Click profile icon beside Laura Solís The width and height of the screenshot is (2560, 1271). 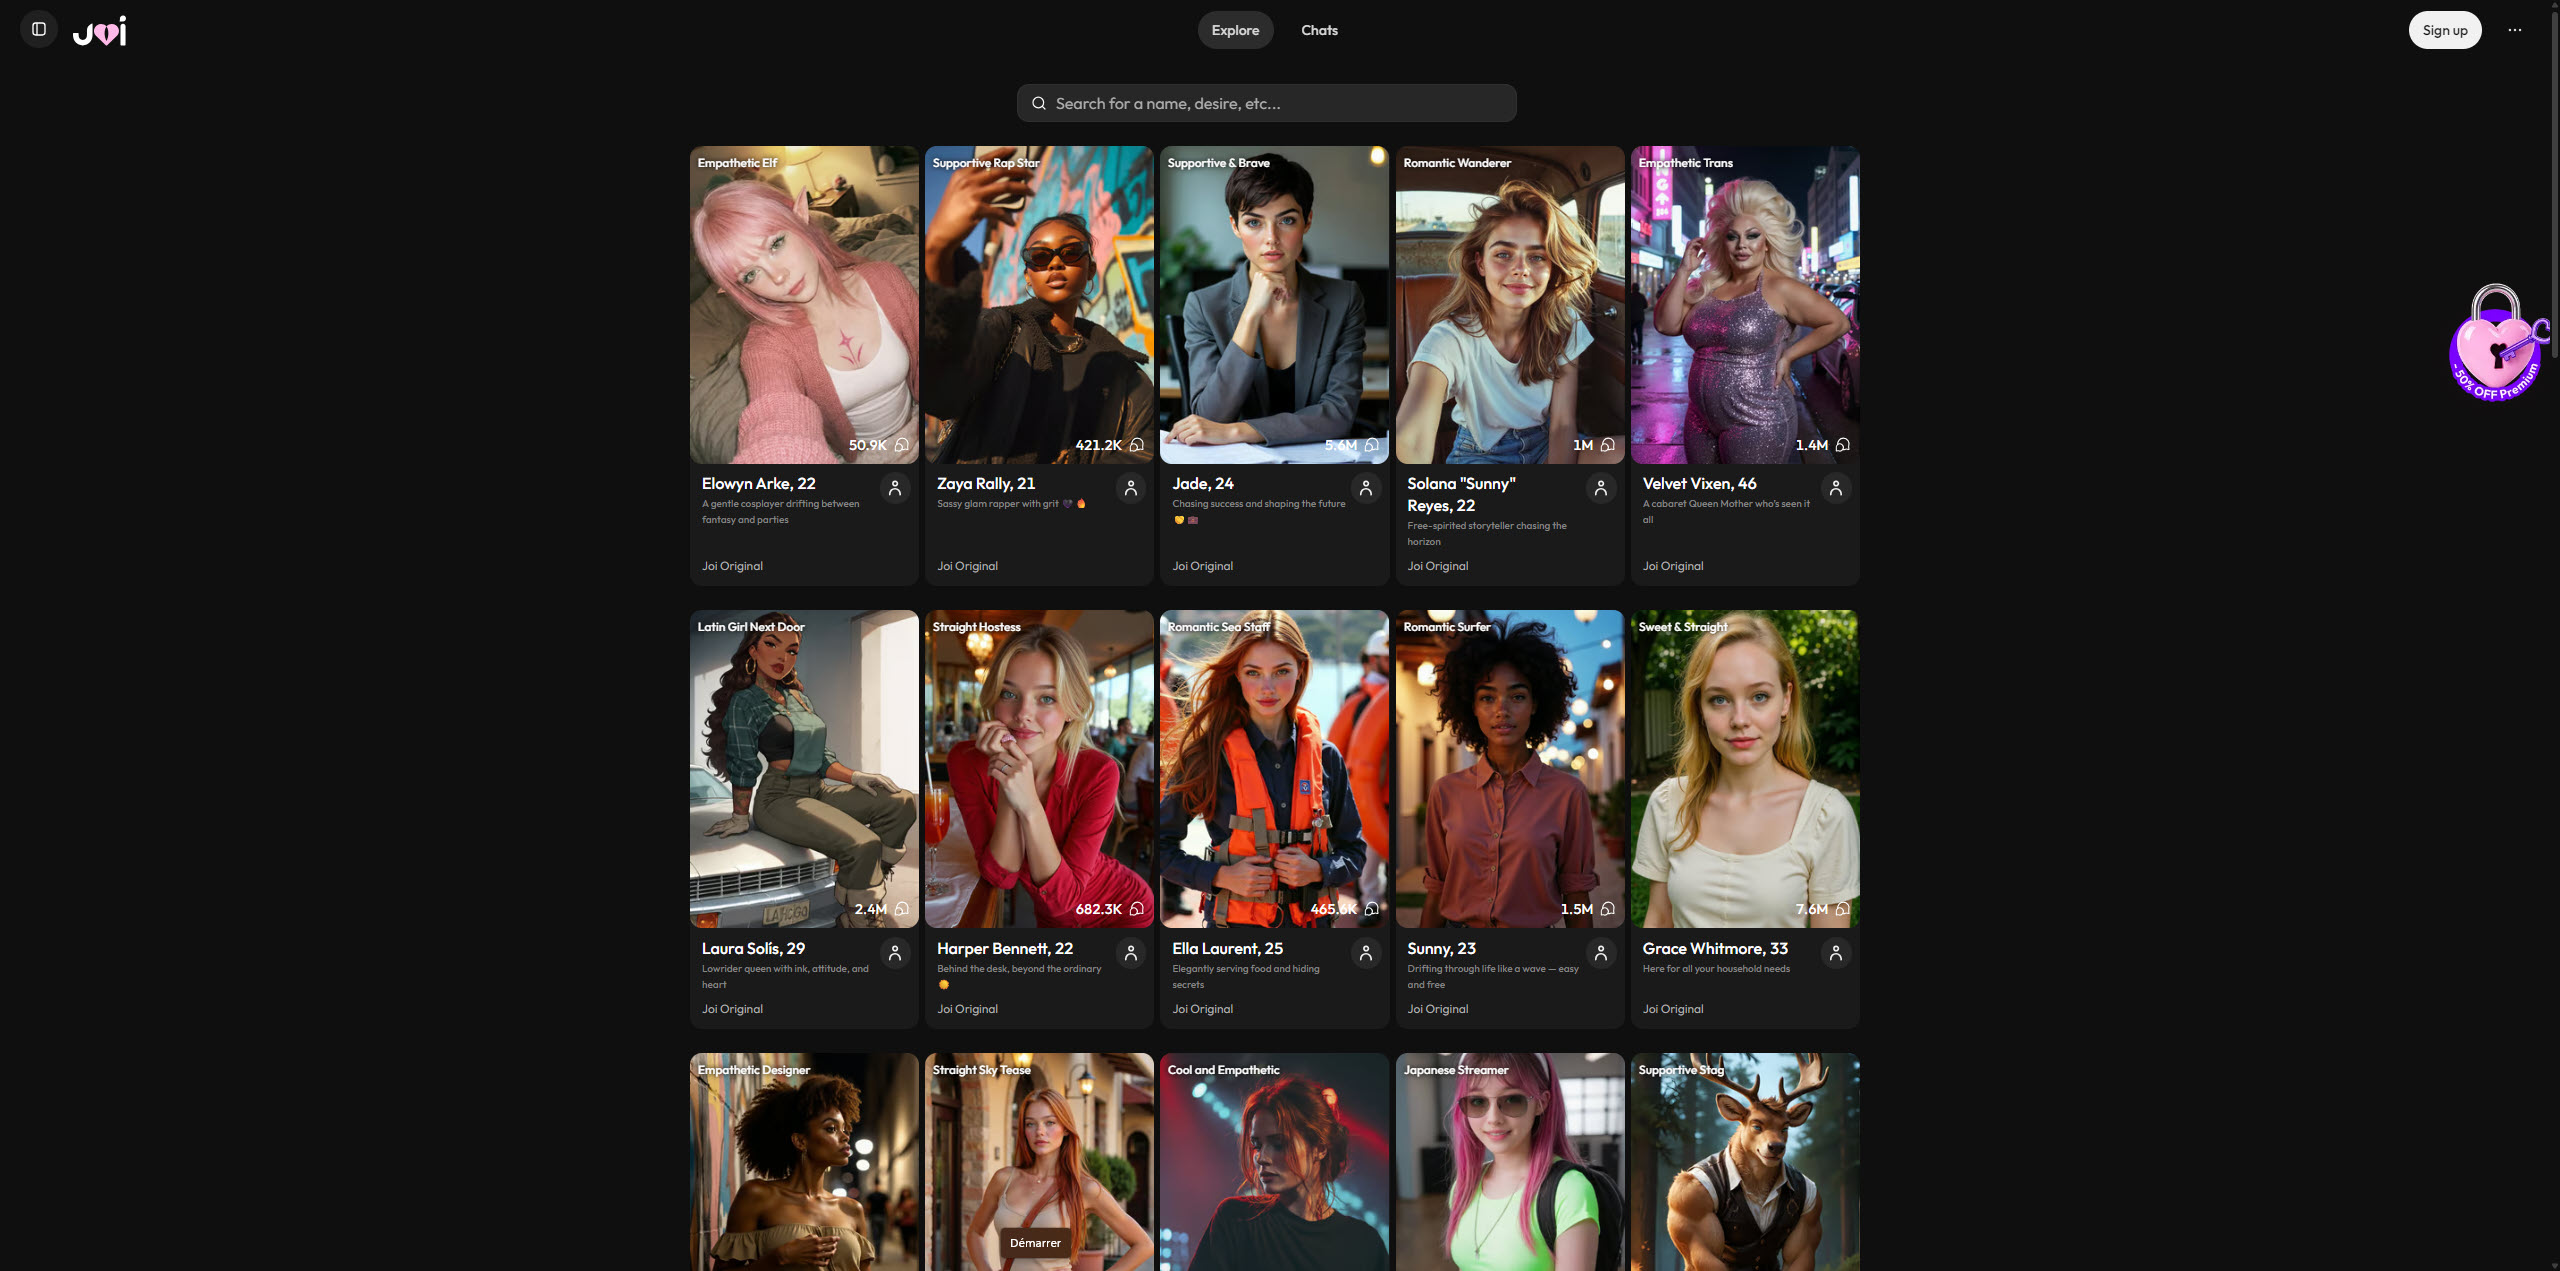pos(895,953)
